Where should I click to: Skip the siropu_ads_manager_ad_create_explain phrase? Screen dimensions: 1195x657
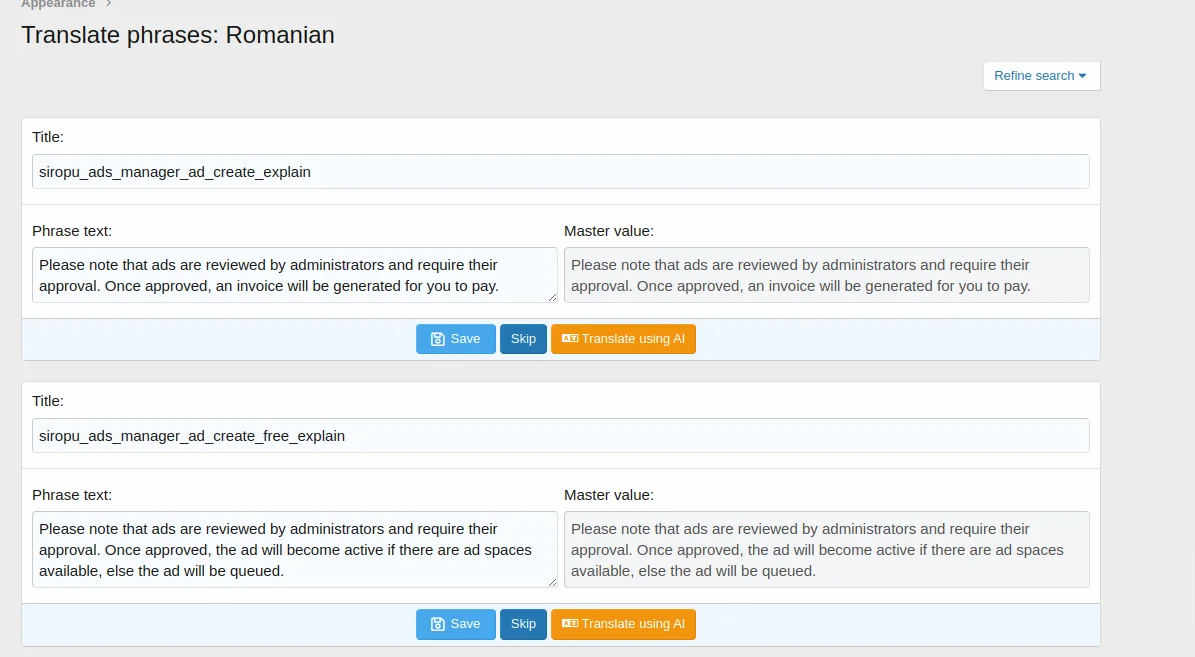(x=523, y=339)
